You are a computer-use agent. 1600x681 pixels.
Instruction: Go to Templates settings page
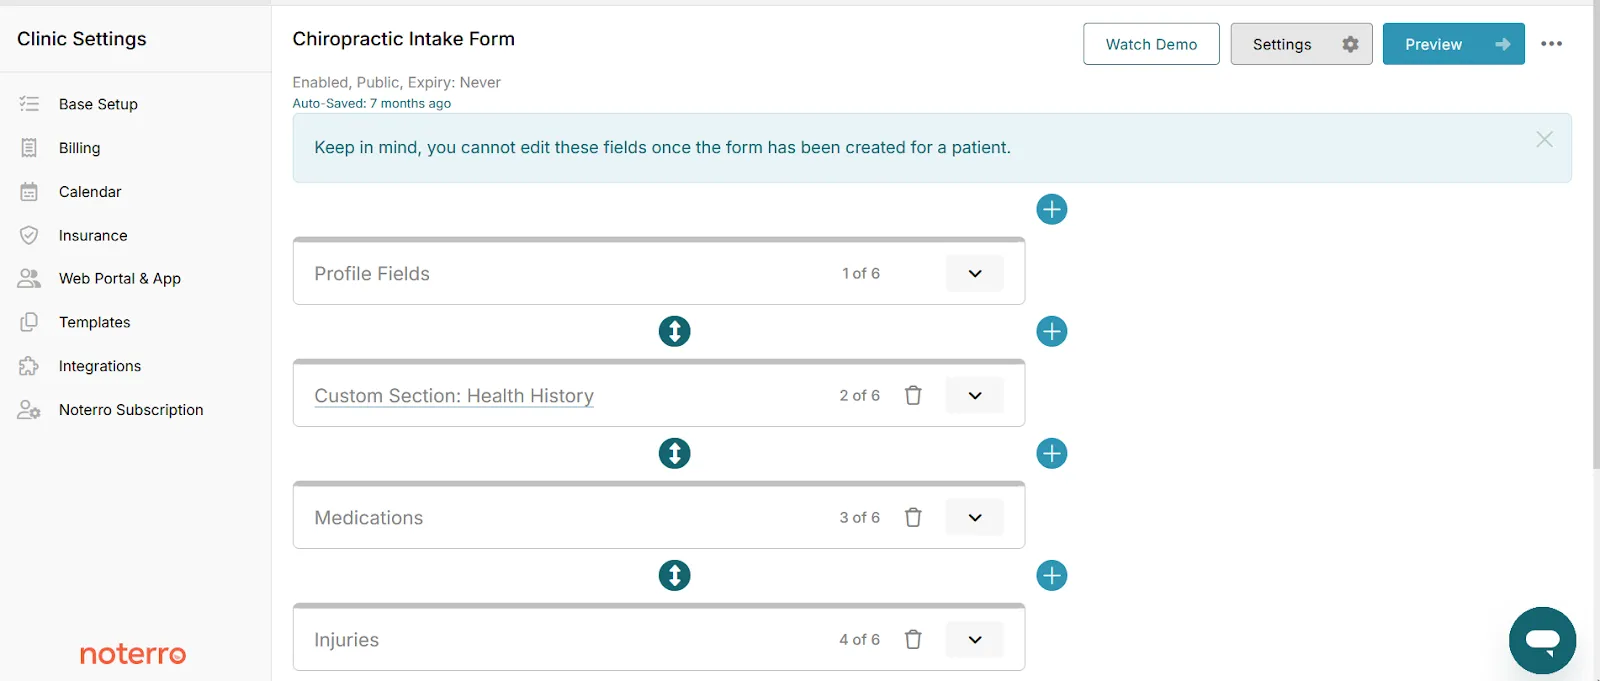(94, 322)
